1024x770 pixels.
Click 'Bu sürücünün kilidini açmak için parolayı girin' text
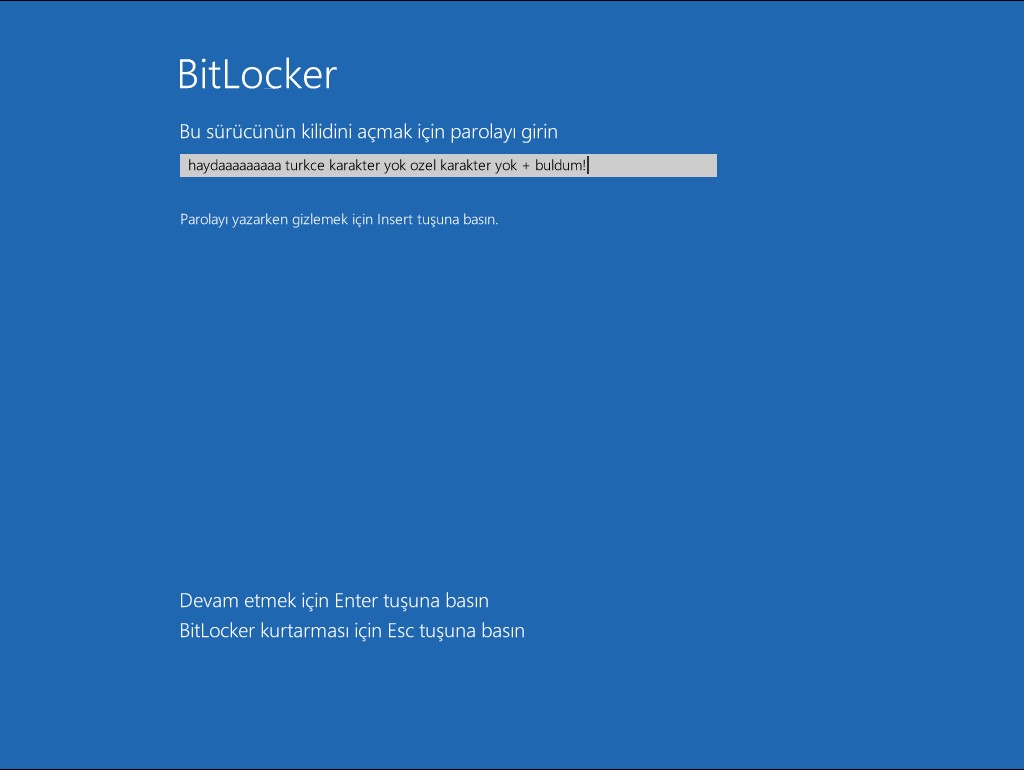[368, 132]
